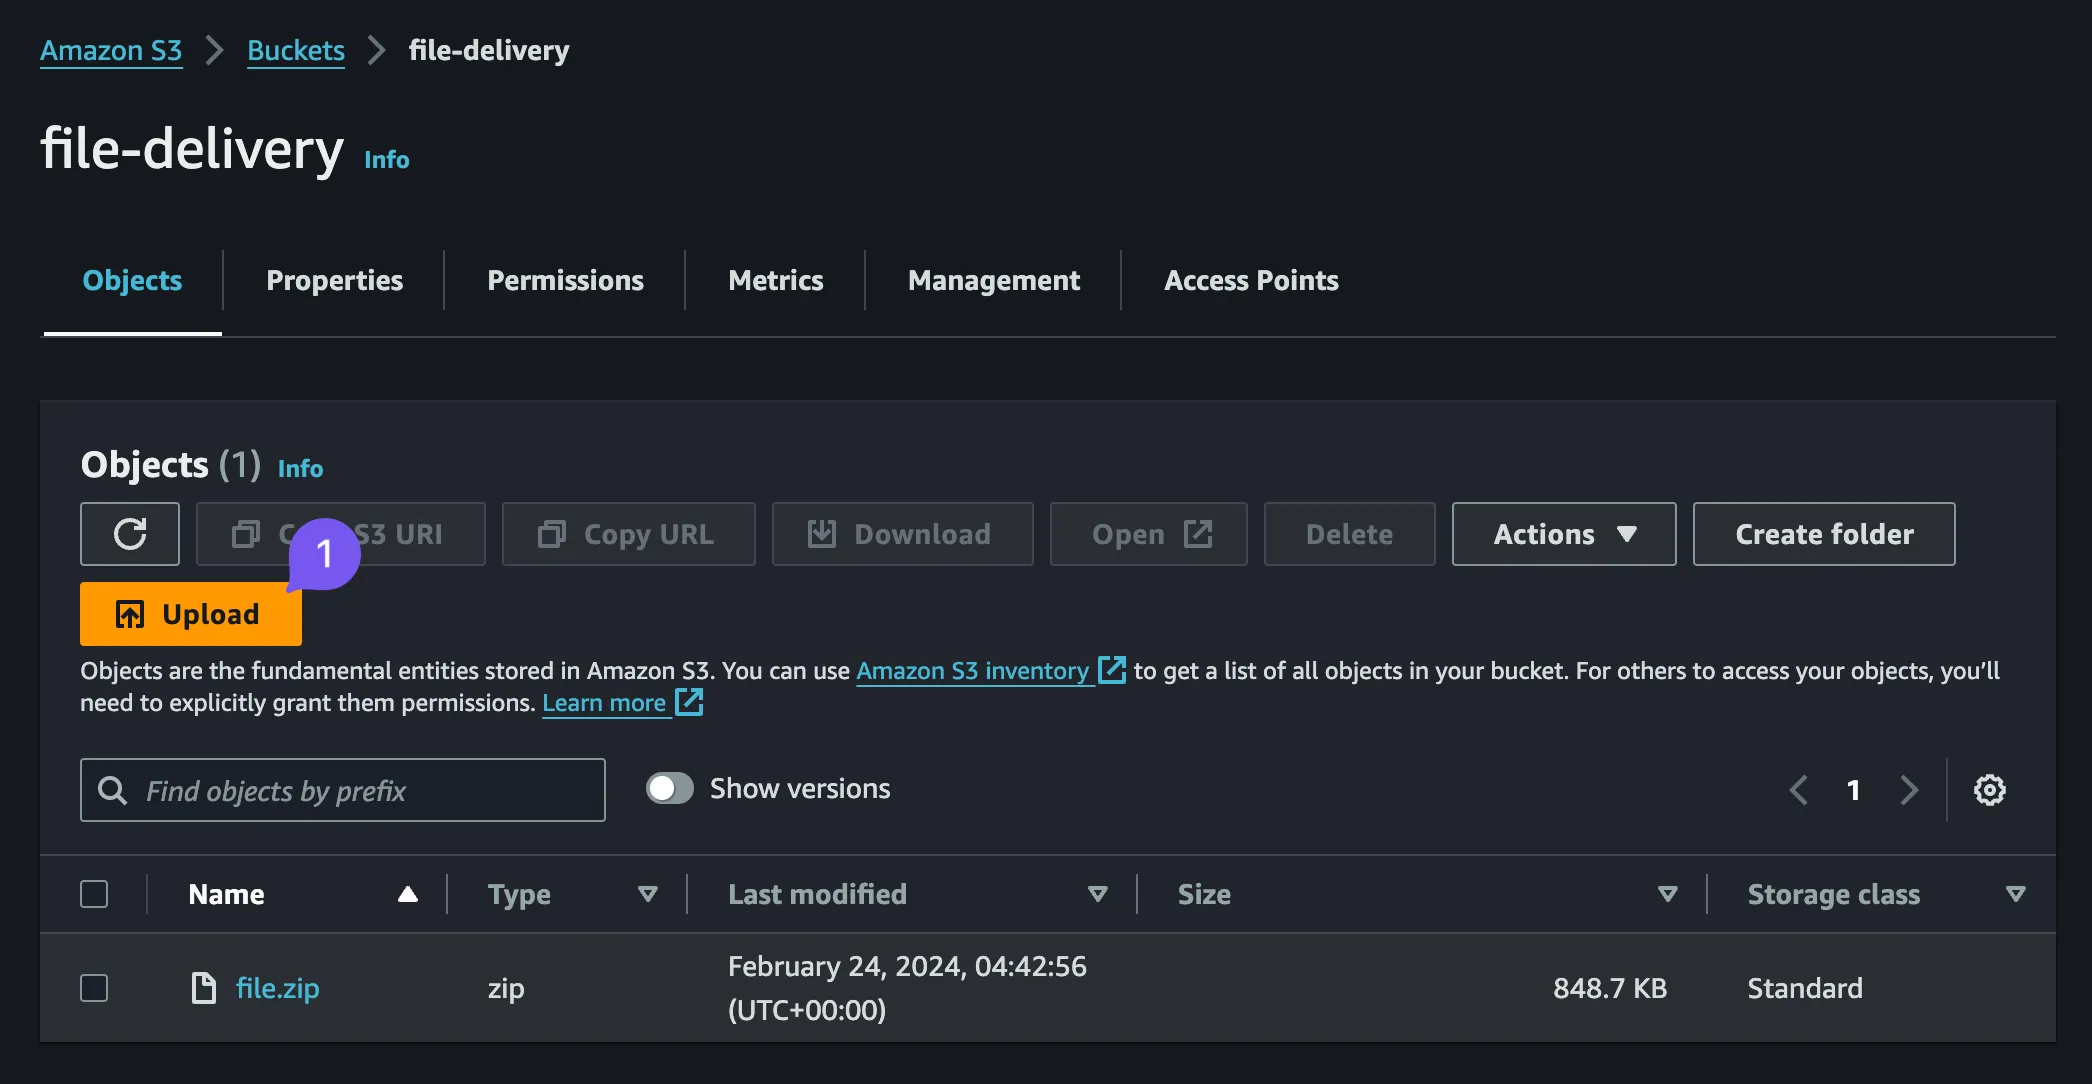Click the orange Upload button
The width and height of the screenshot is (2092, 1084).
[191, 614]
